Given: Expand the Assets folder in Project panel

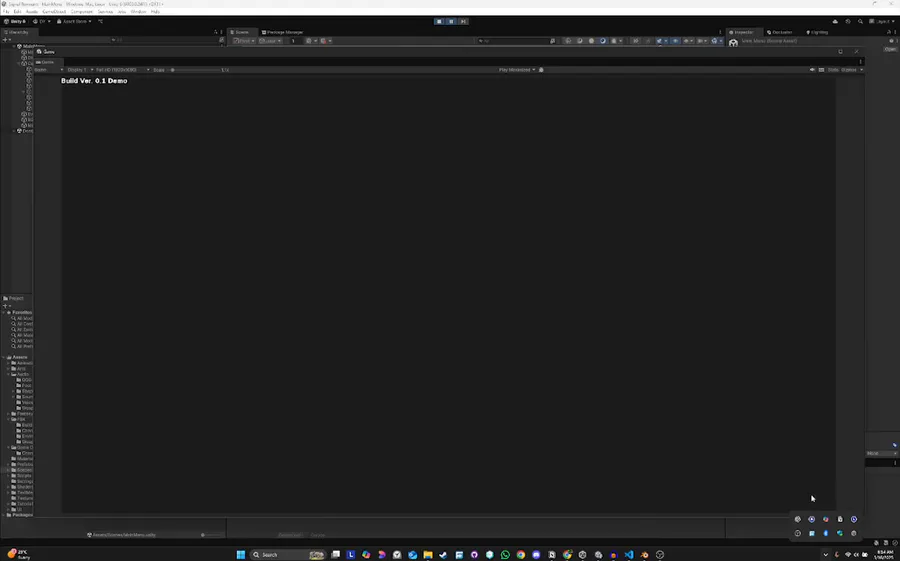Looking at the screenshot, I should 4,357.
